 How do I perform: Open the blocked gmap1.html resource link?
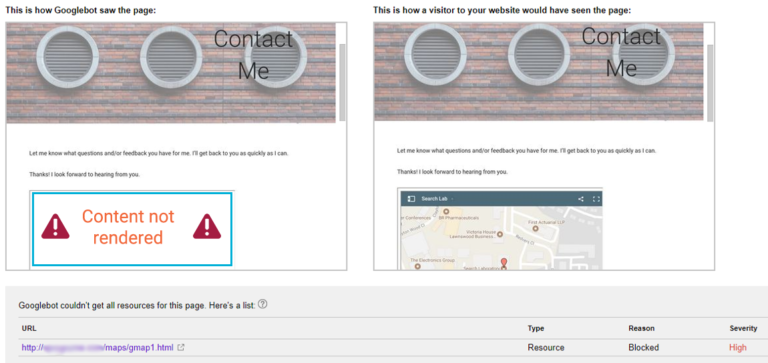click(x=97, y=348)
